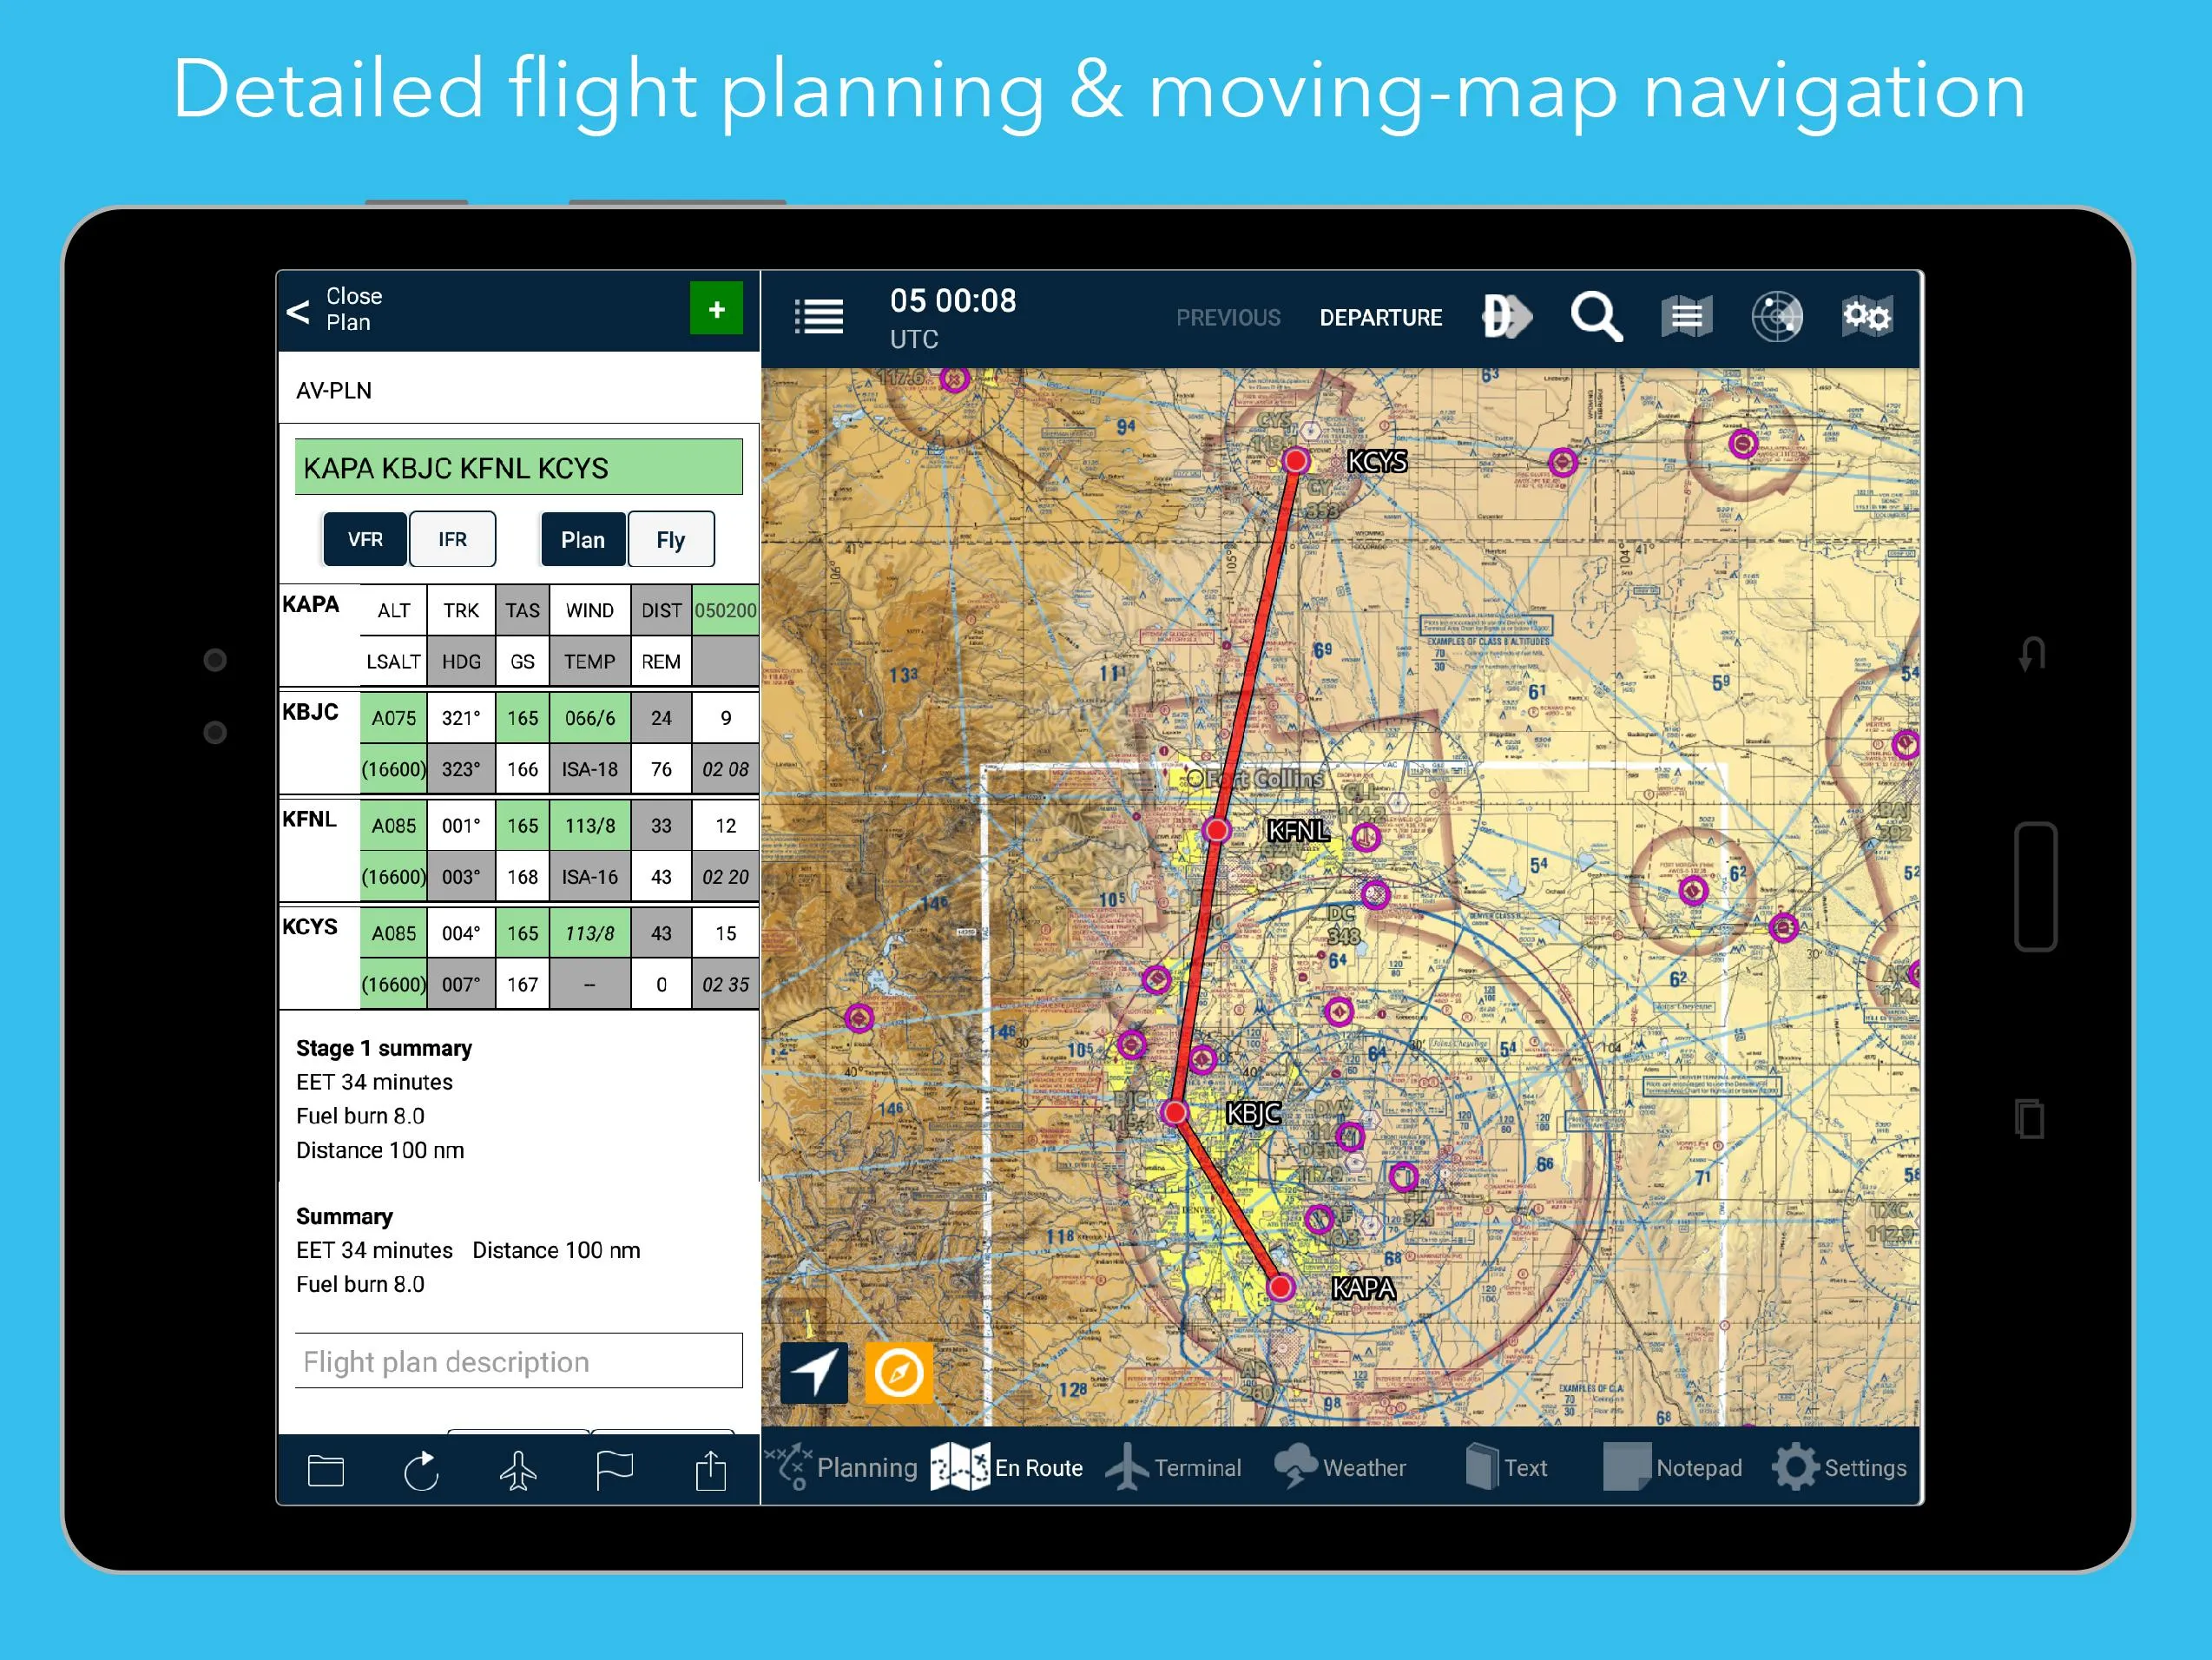Toggle IFR flight mode

(453, 537)
